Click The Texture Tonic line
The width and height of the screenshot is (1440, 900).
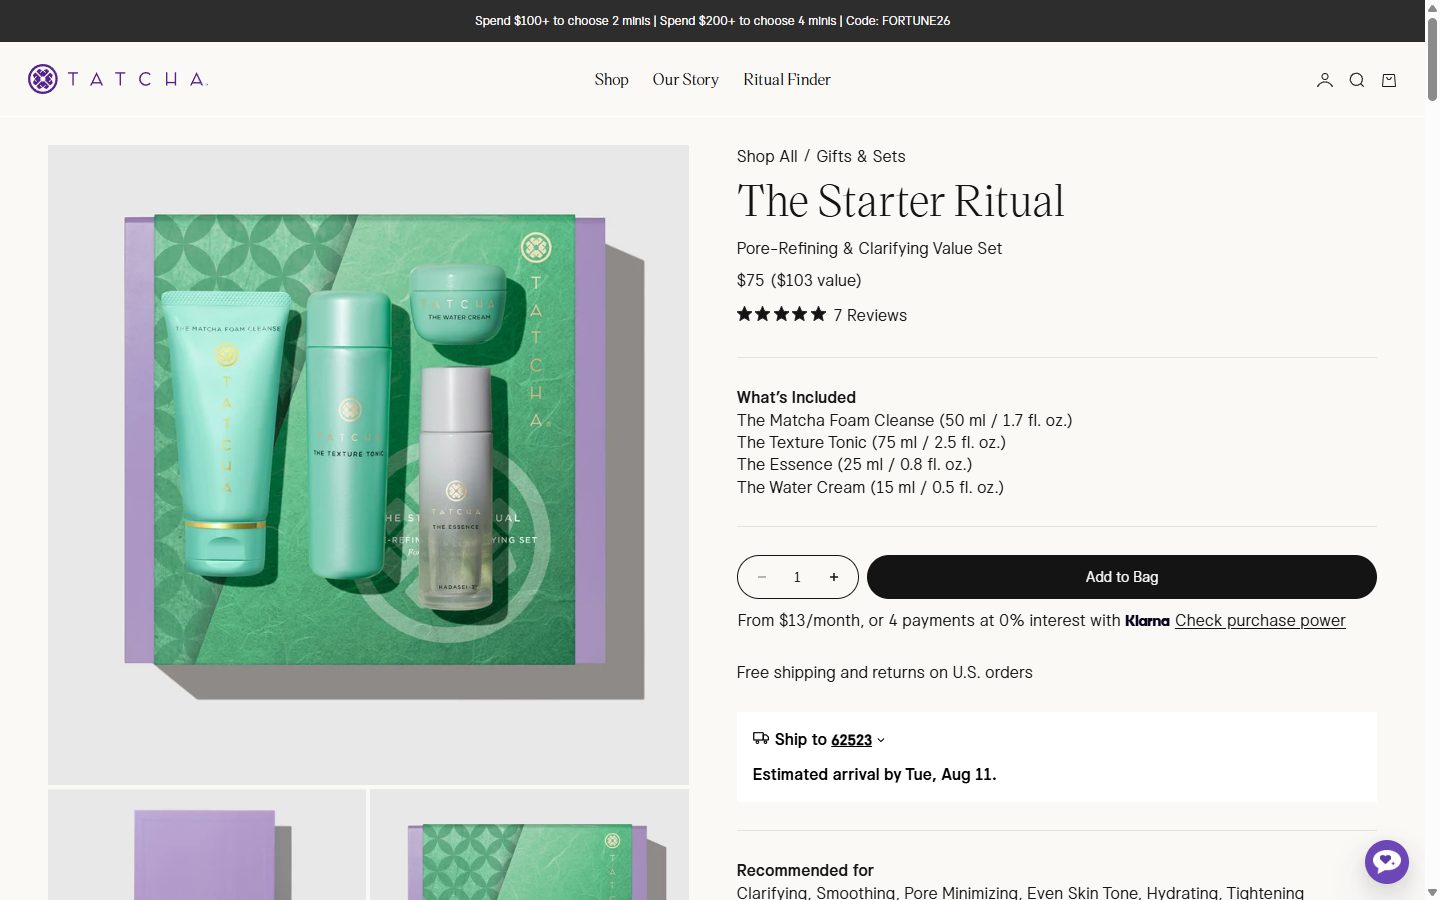(x=871, y=442)
